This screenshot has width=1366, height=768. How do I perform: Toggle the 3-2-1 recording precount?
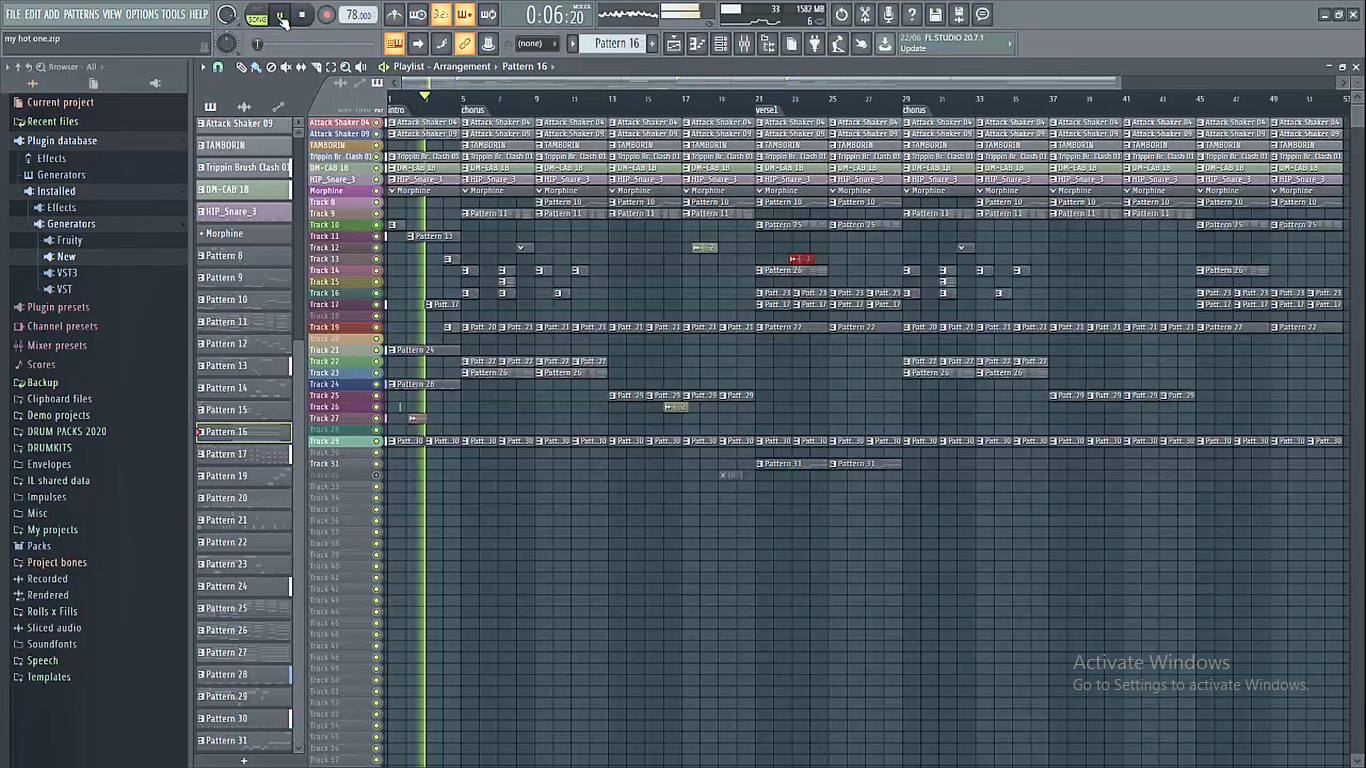point(438,14)
